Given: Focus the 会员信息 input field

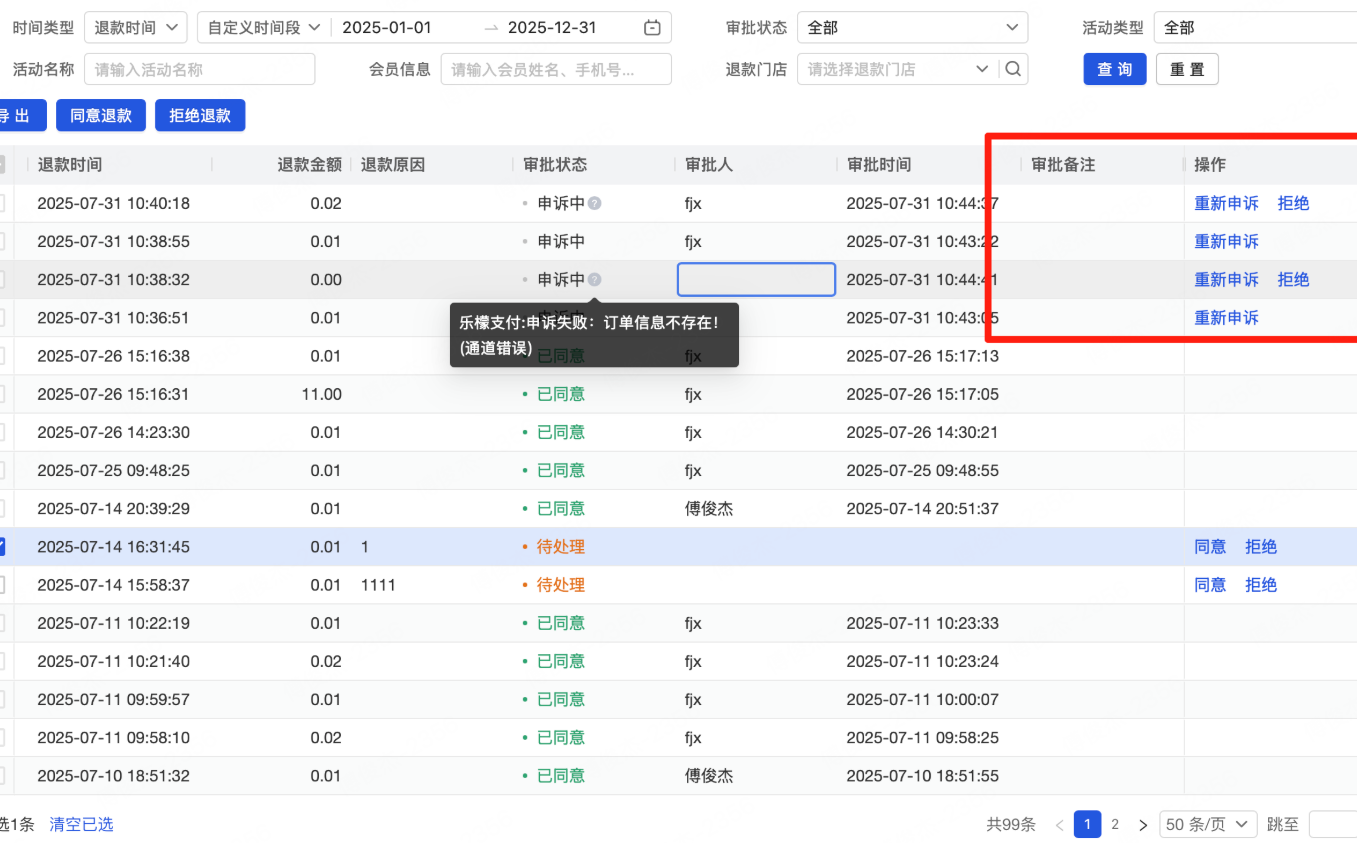Looking at the screenshot, I should click(x=556, y=69).
